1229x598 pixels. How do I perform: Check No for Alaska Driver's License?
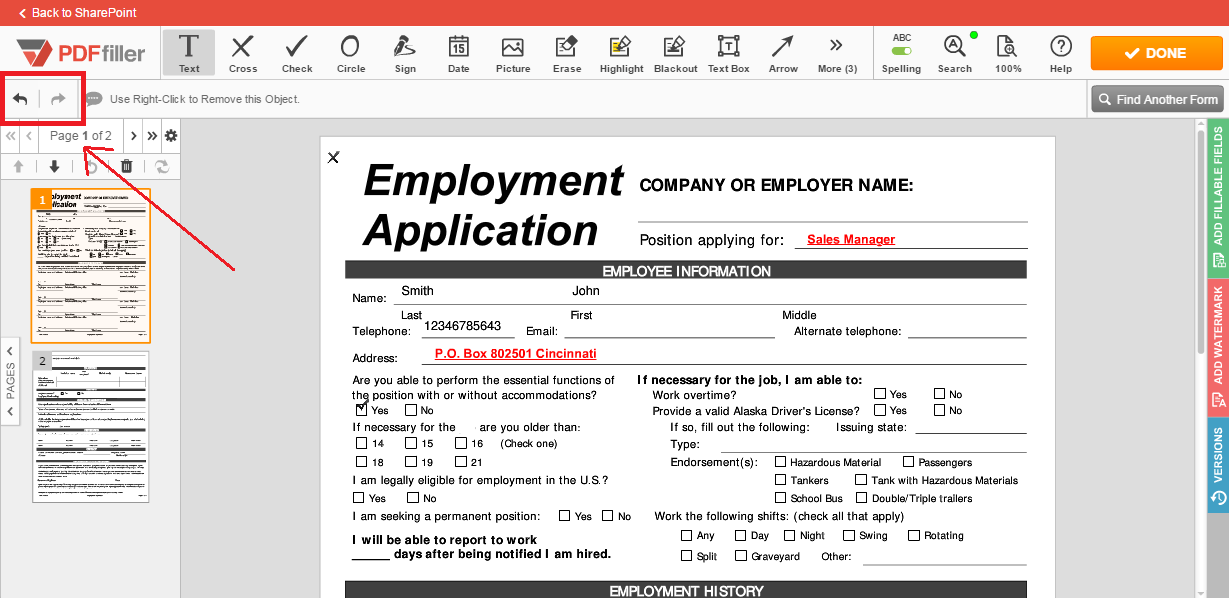point(940,410)
